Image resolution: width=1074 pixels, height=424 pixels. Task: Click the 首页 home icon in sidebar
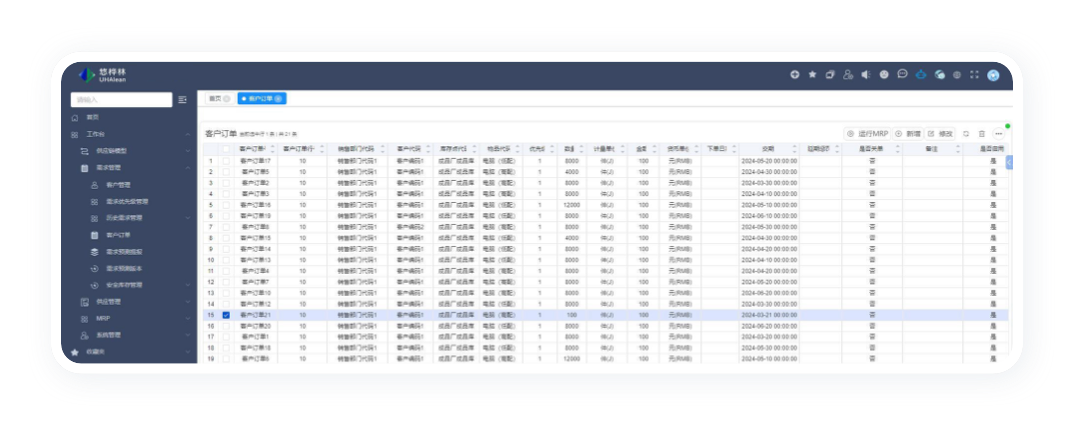75,118
